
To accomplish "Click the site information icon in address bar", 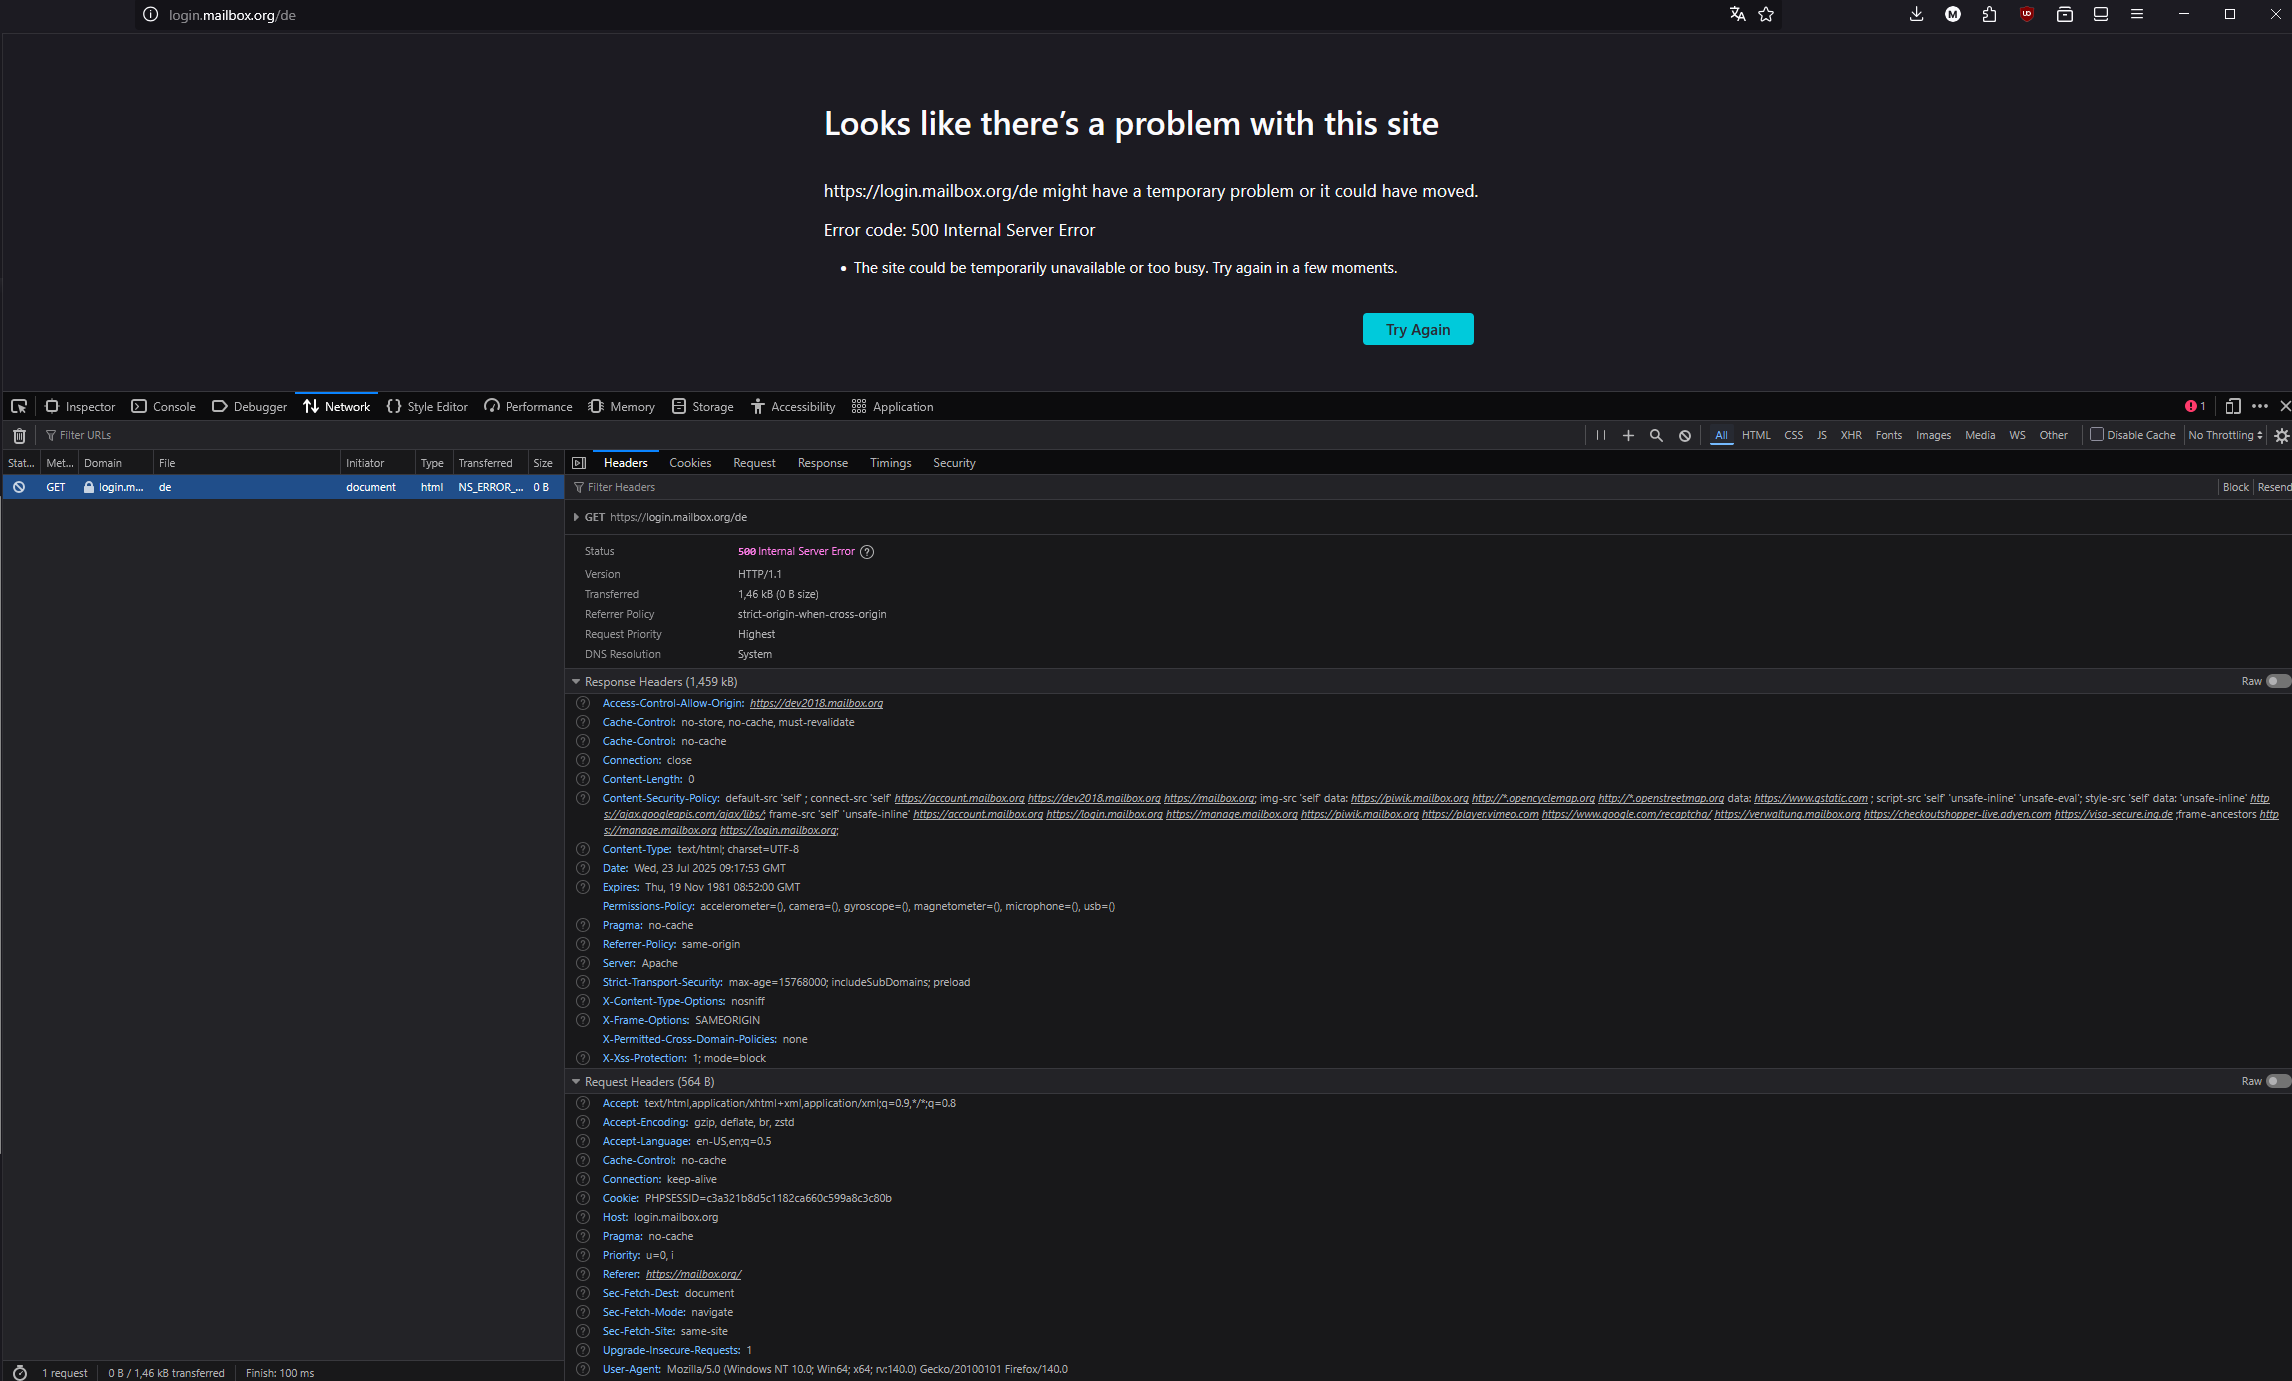I will [150, 15].
